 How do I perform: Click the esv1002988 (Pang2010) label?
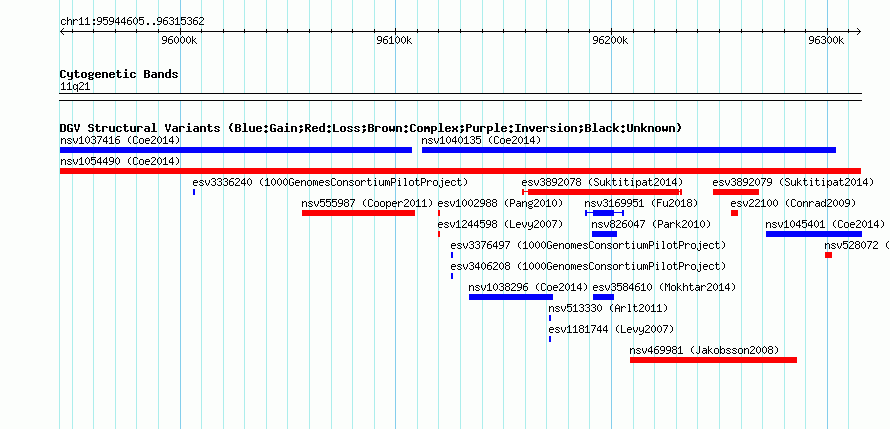coord(500,203)
